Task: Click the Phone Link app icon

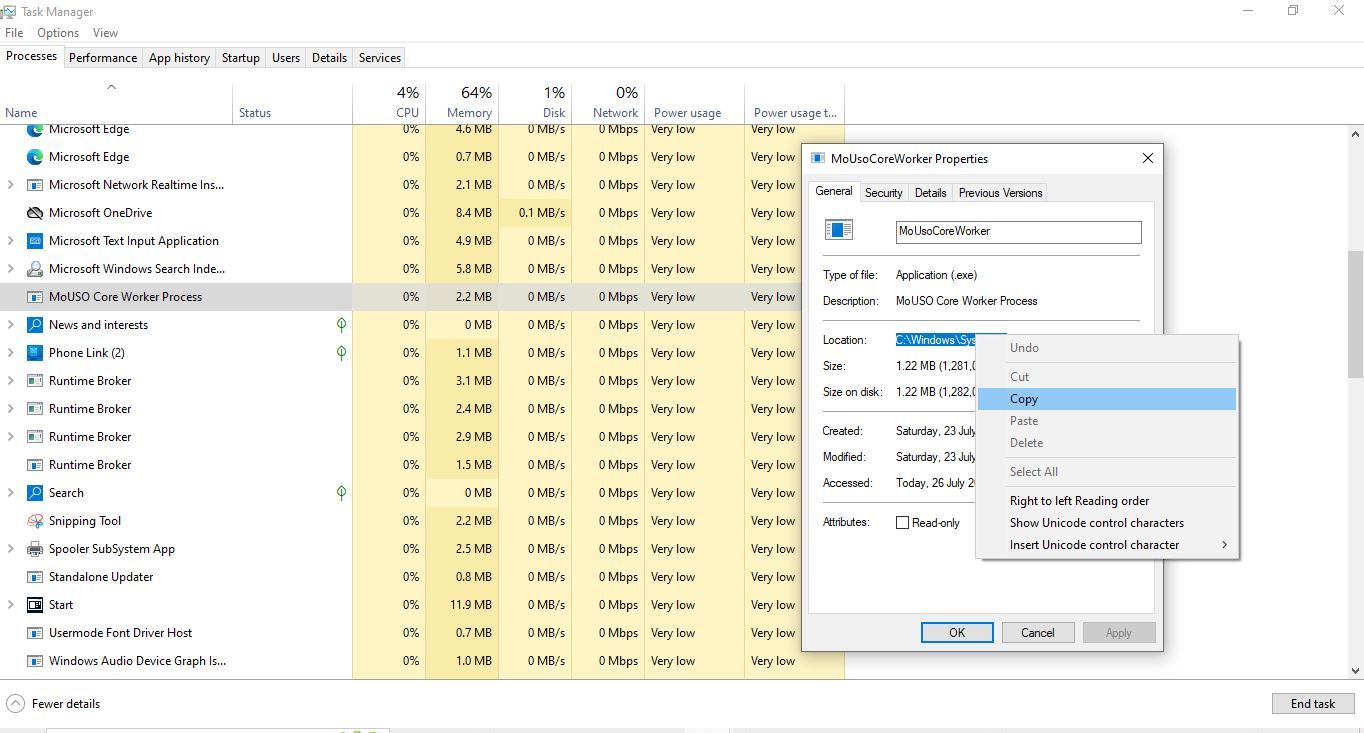Action: click(x=35, y=353)
